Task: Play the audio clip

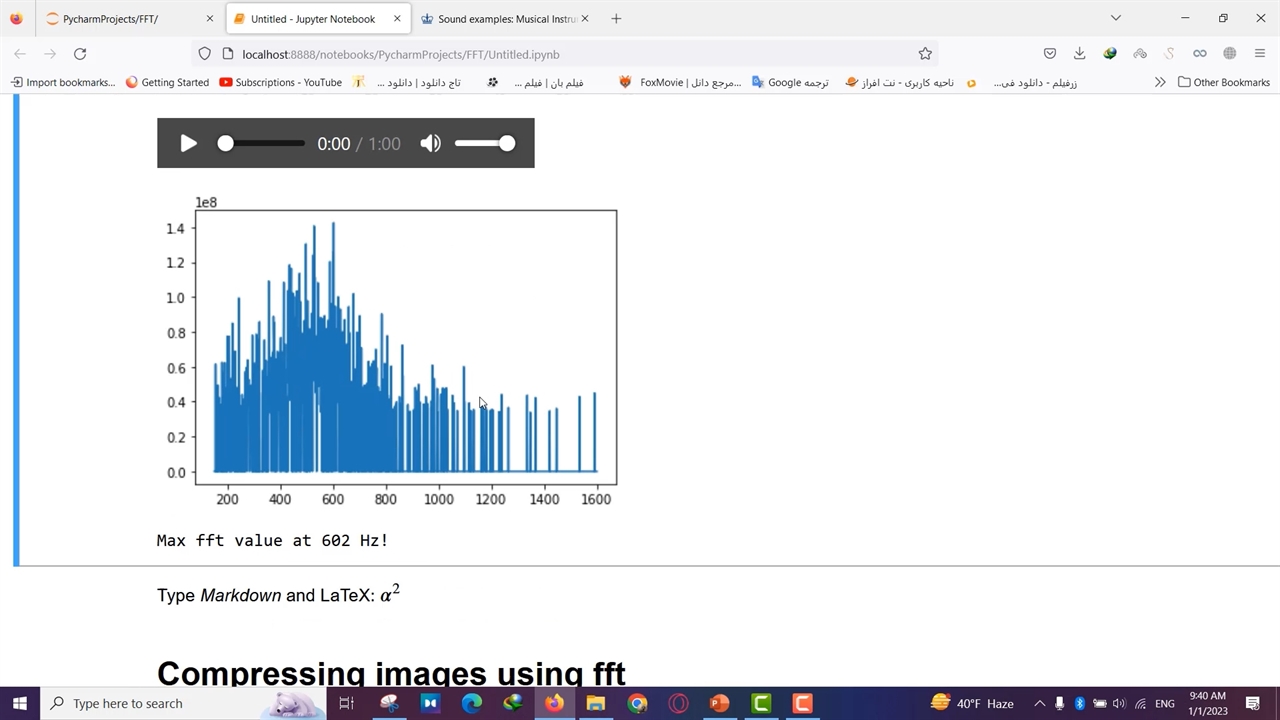Action: pos(188,143)
